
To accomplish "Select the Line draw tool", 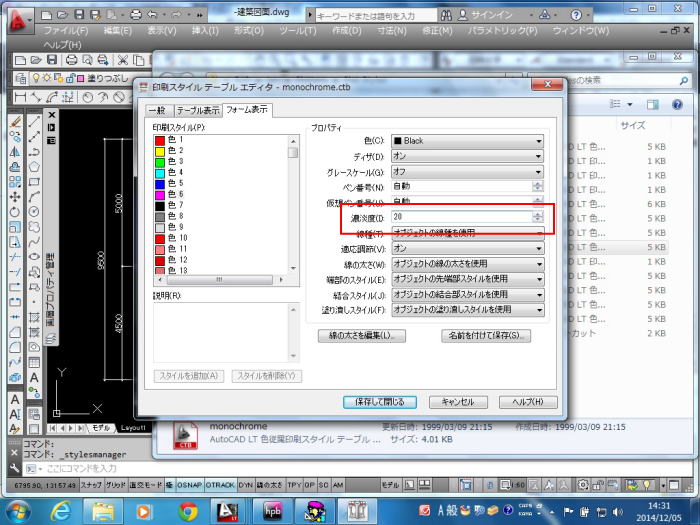I will point(34,121).
